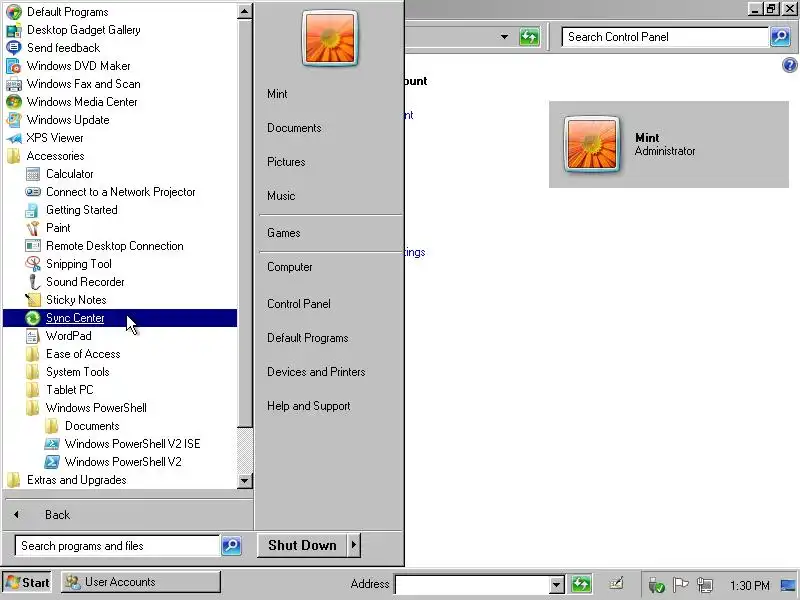Image resolution: width=800 pixels, height=600 pixels.
Task: Click the Mint Administrator account picture
Action: tap(592, 144)
